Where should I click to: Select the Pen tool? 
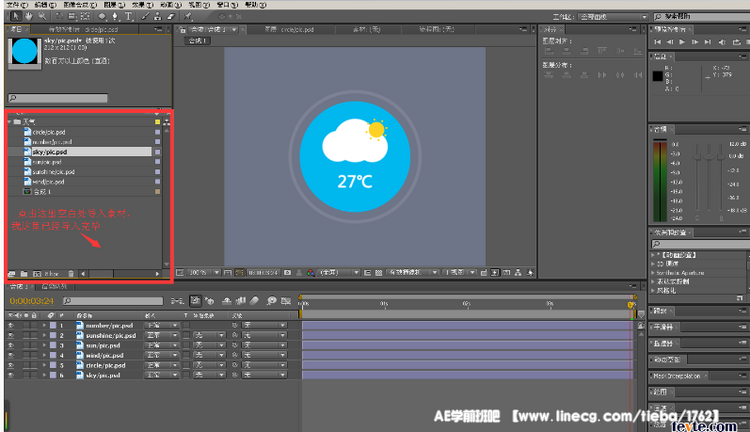tap(115, 16)
